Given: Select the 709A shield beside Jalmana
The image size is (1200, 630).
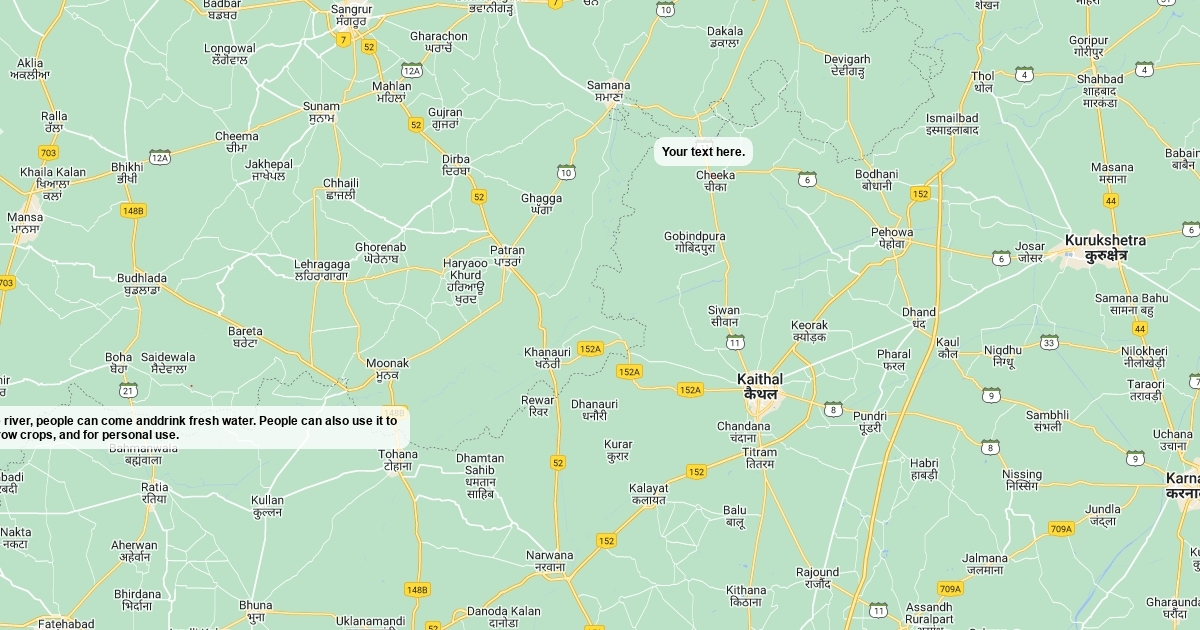Looking at the screenshot, I should [x=950, y=589].
